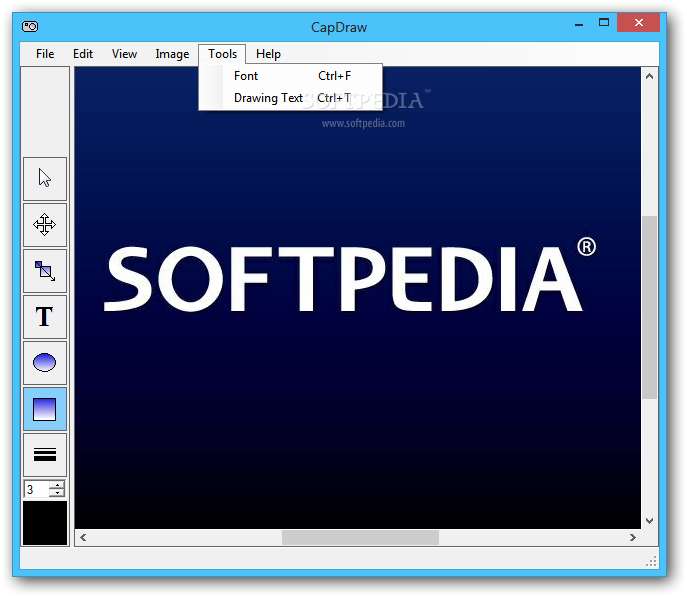Choose Drawing Text from the Tools menu
The image size is (687, 597).
pyautogui.click(x=291, y=98)
